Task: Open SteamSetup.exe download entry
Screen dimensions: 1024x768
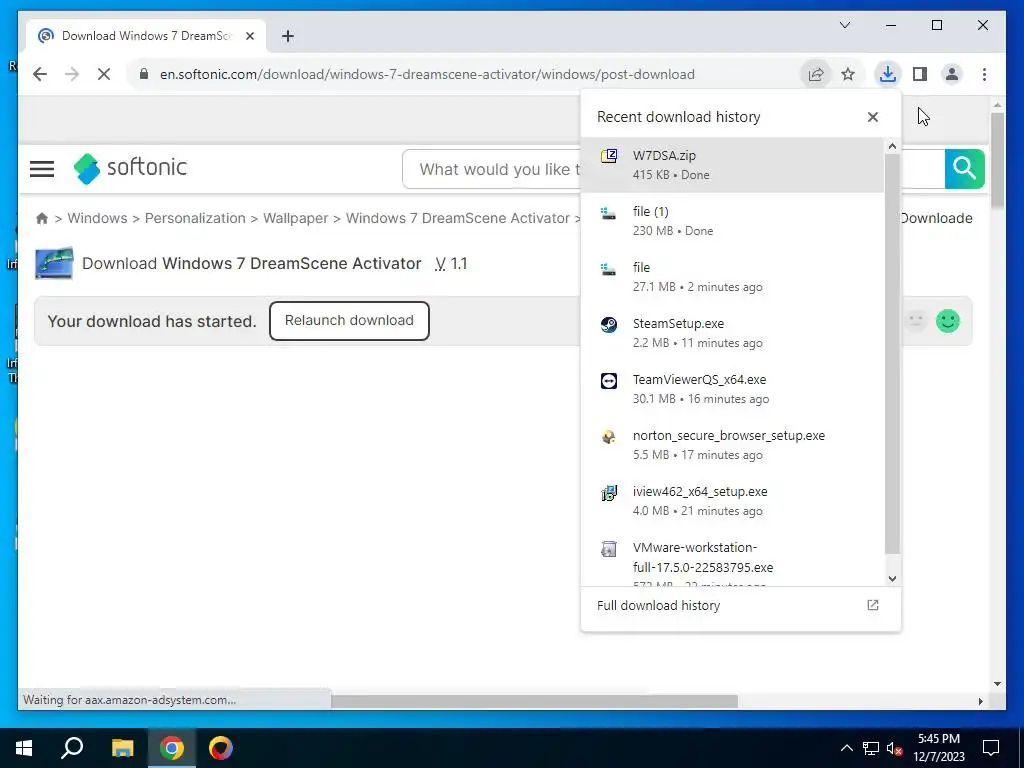Action: pyautogui.click(x=732, y=333)
